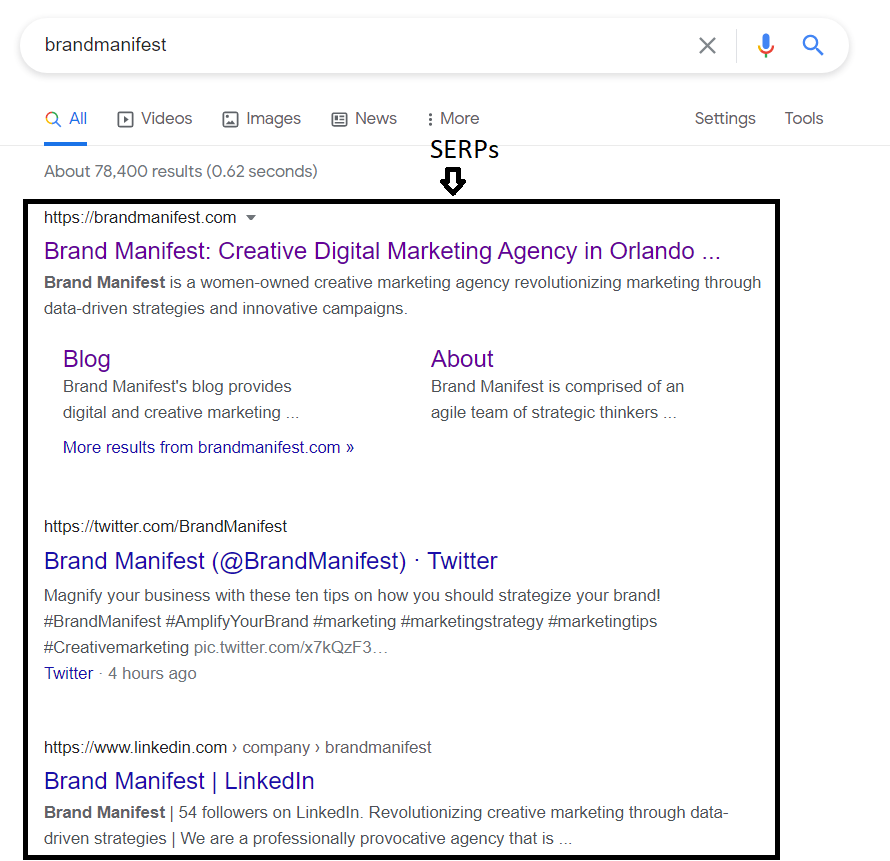890x861 pixels.
Task: Click the 'women-owned creative marketing agency' snippet
Action: [355, 282]
